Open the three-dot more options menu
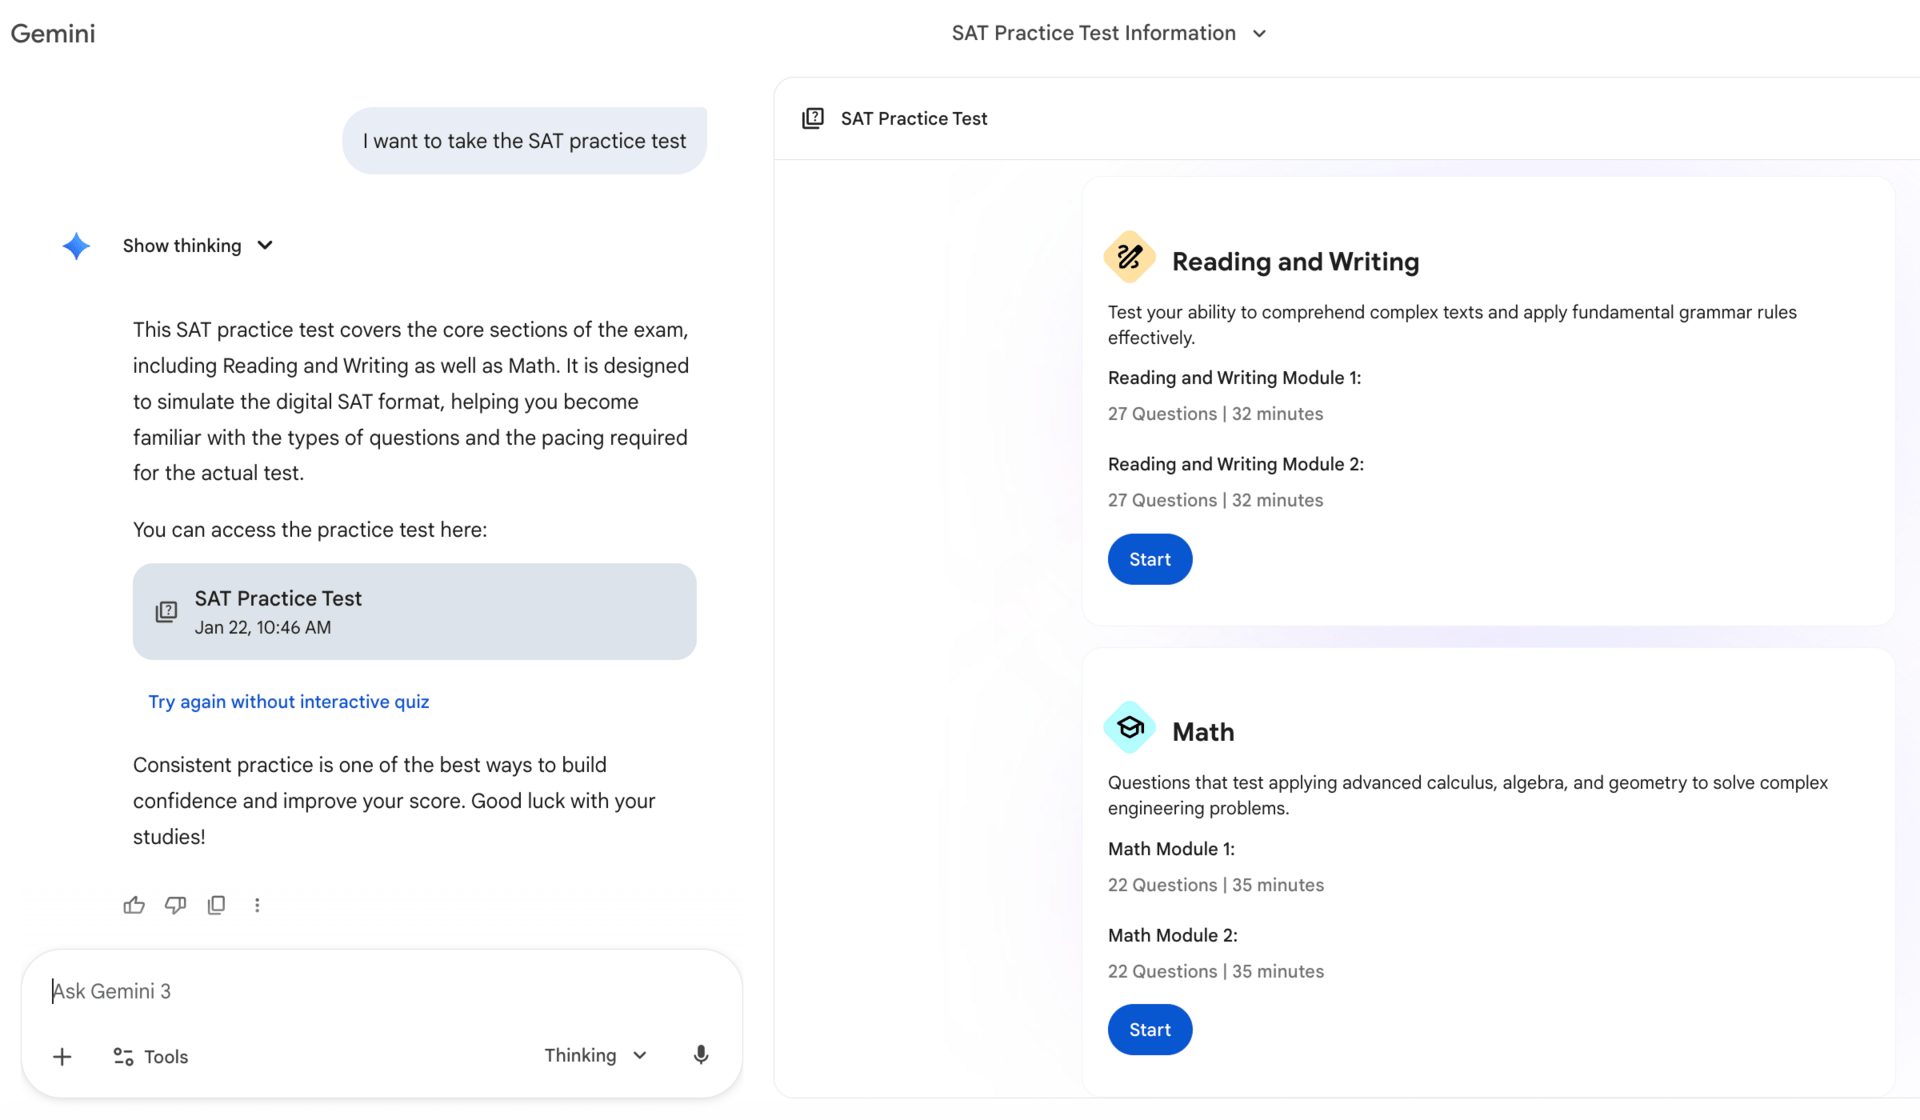The height and width of the screenshot is (1120, 1920). click(x=257, y=905)
